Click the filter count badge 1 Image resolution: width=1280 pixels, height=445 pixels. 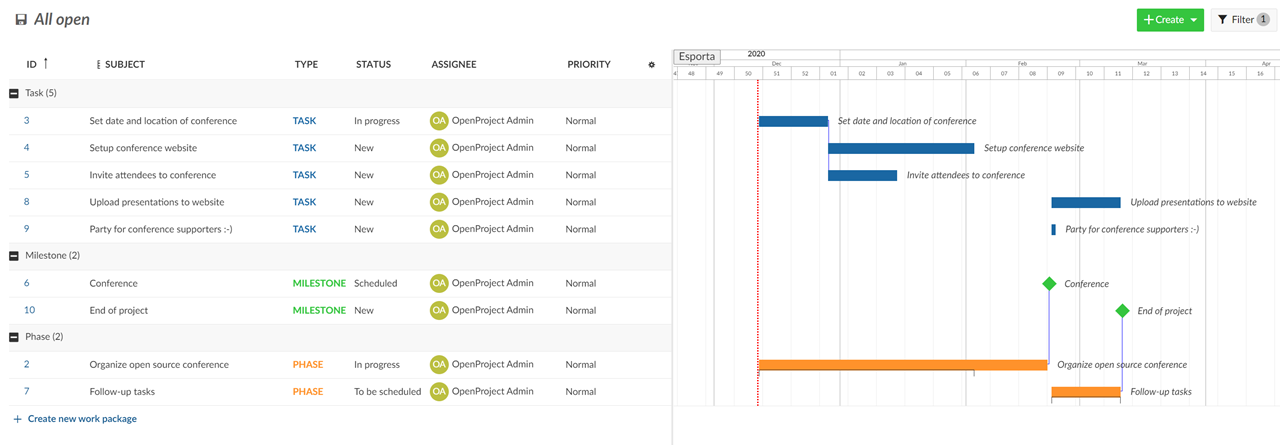pyautogui.click(x=1263, y=20)
